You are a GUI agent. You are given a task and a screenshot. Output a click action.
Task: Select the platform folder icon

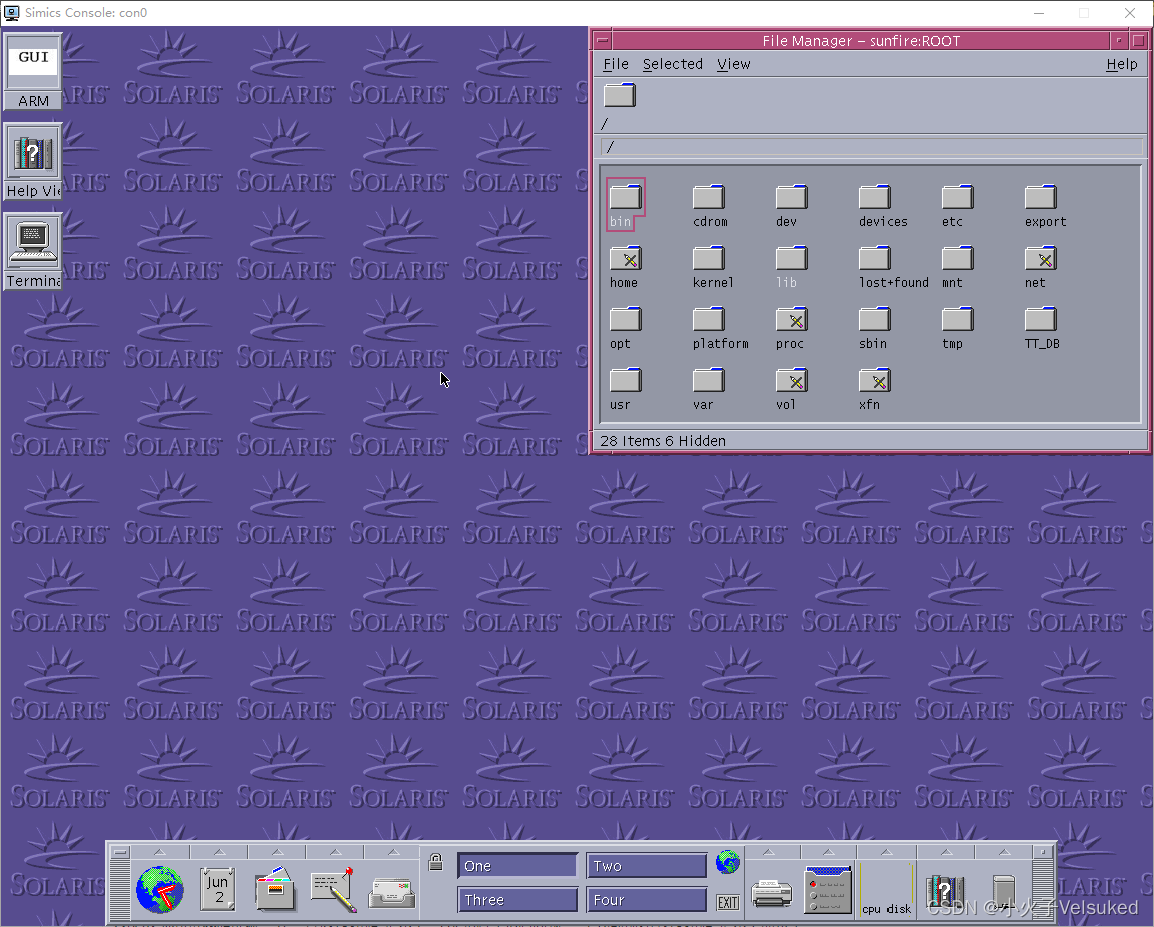click(709, 319)
